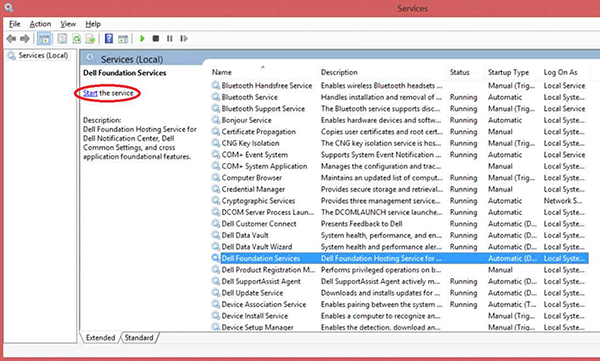
Task: Click 'Presents Feedback to Dell' description
Action: (361, 224)
